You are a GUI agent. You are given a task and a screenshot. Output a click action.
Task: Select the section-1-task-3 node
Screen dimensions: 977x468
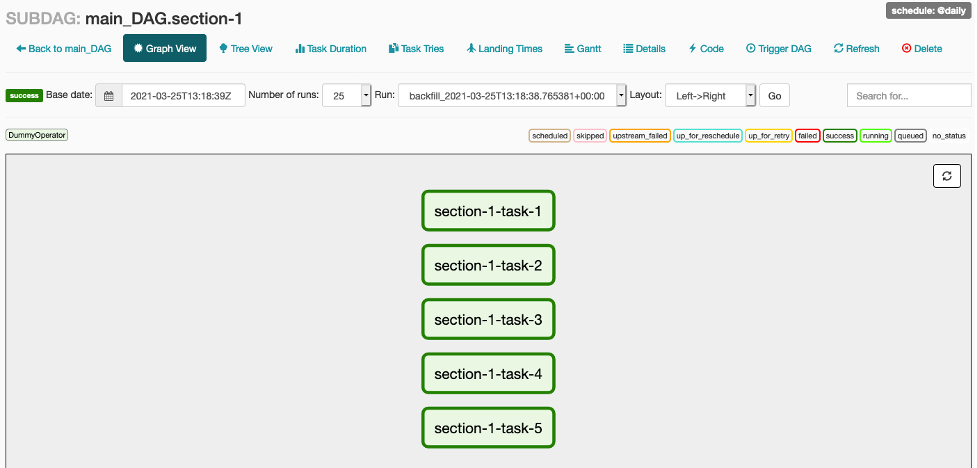pyautogui.click(x=488, y=320)
